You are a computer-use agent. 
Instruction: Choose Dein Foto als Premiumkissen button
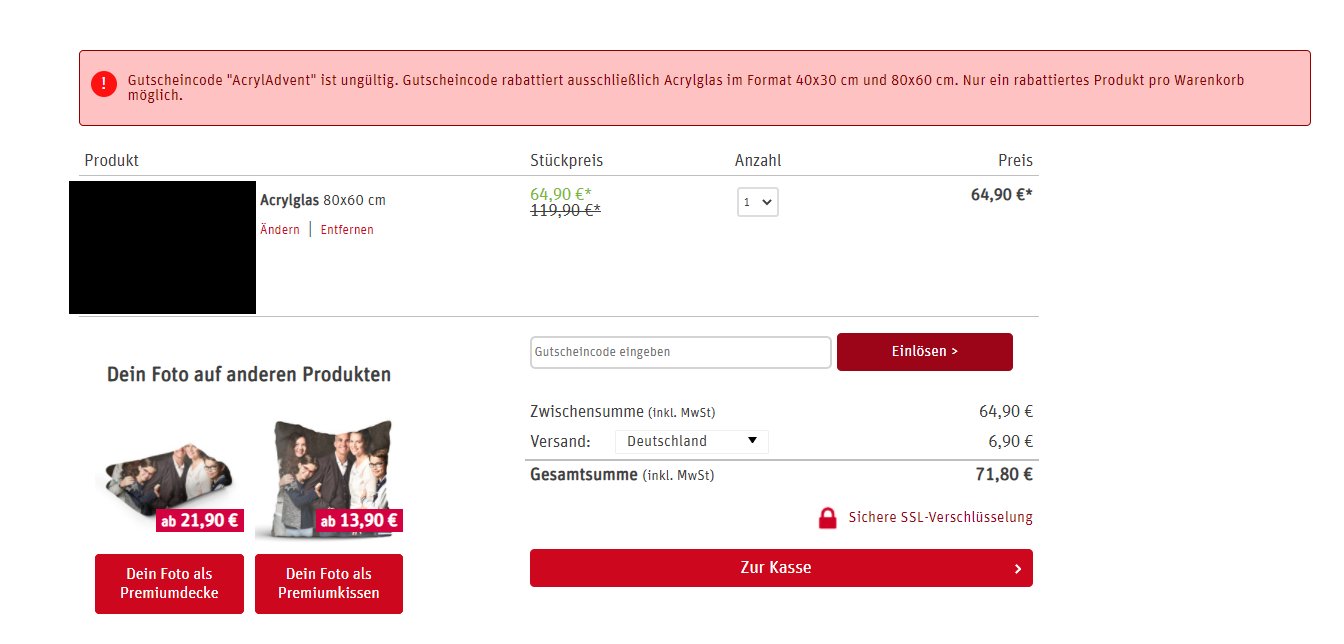point(329,584)
